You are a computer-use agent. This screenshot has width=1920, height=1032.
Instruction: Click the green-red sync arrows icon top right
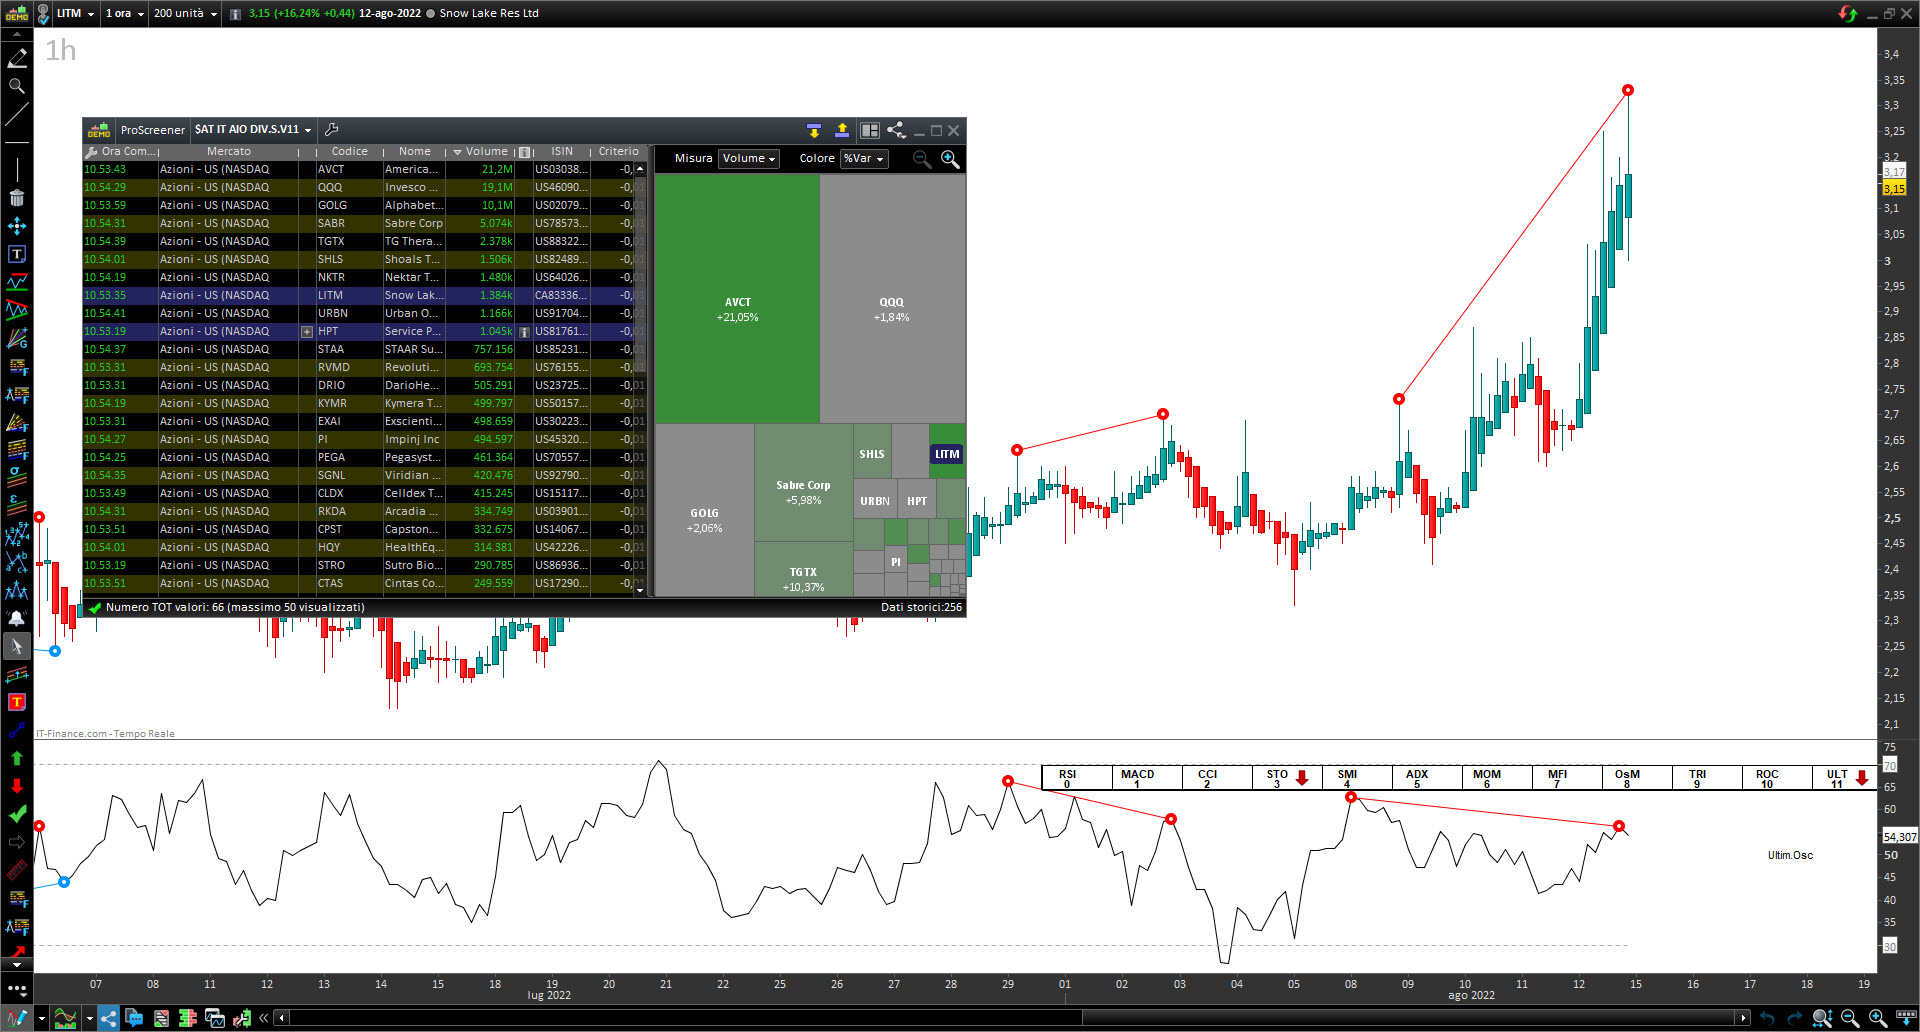tap(1847, 14)
